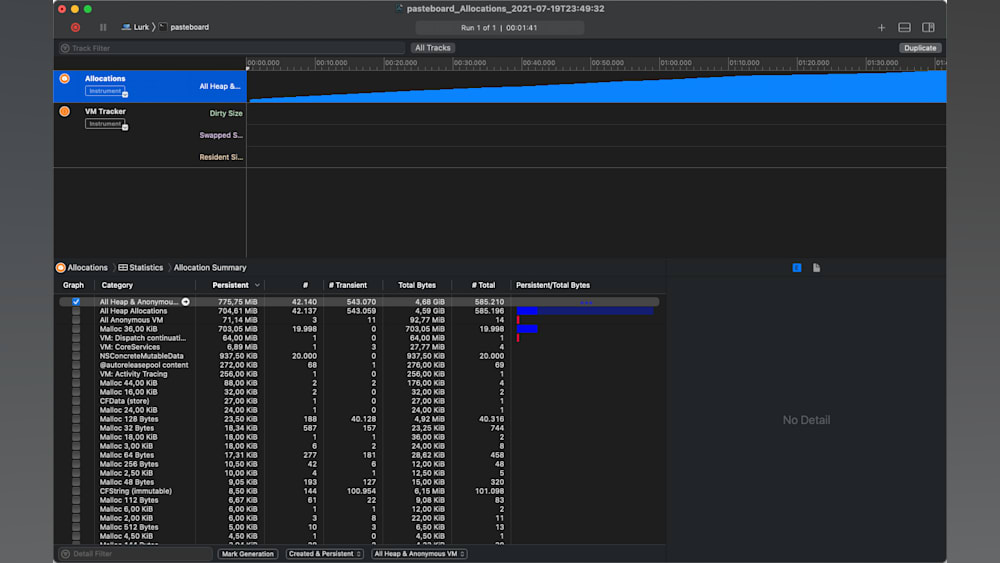The width and height of the screenshot is (1000, 563).
Task: Check graph box for VM: Dispatch continuations
Action: [x=76, y=338]
